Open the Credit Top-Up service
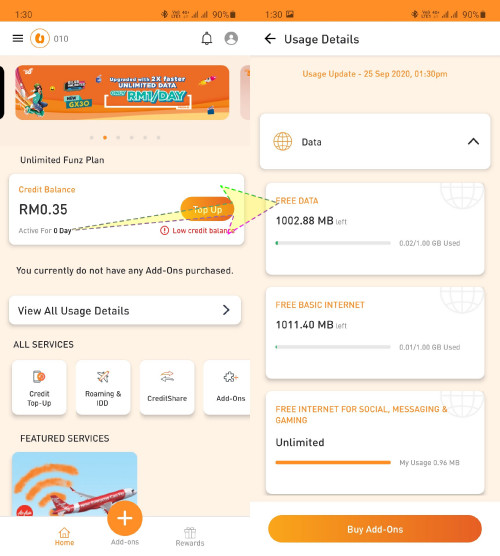This screenshot has width=500, height=556. [x=39, y=388]
